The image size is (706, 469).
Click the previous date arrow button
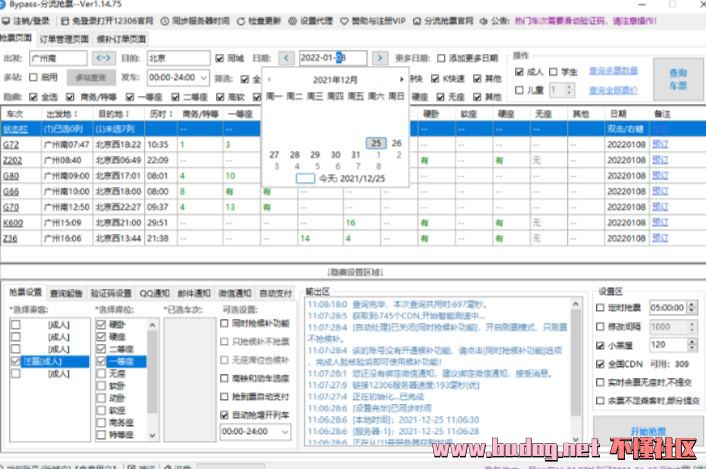tap(287, 59)
